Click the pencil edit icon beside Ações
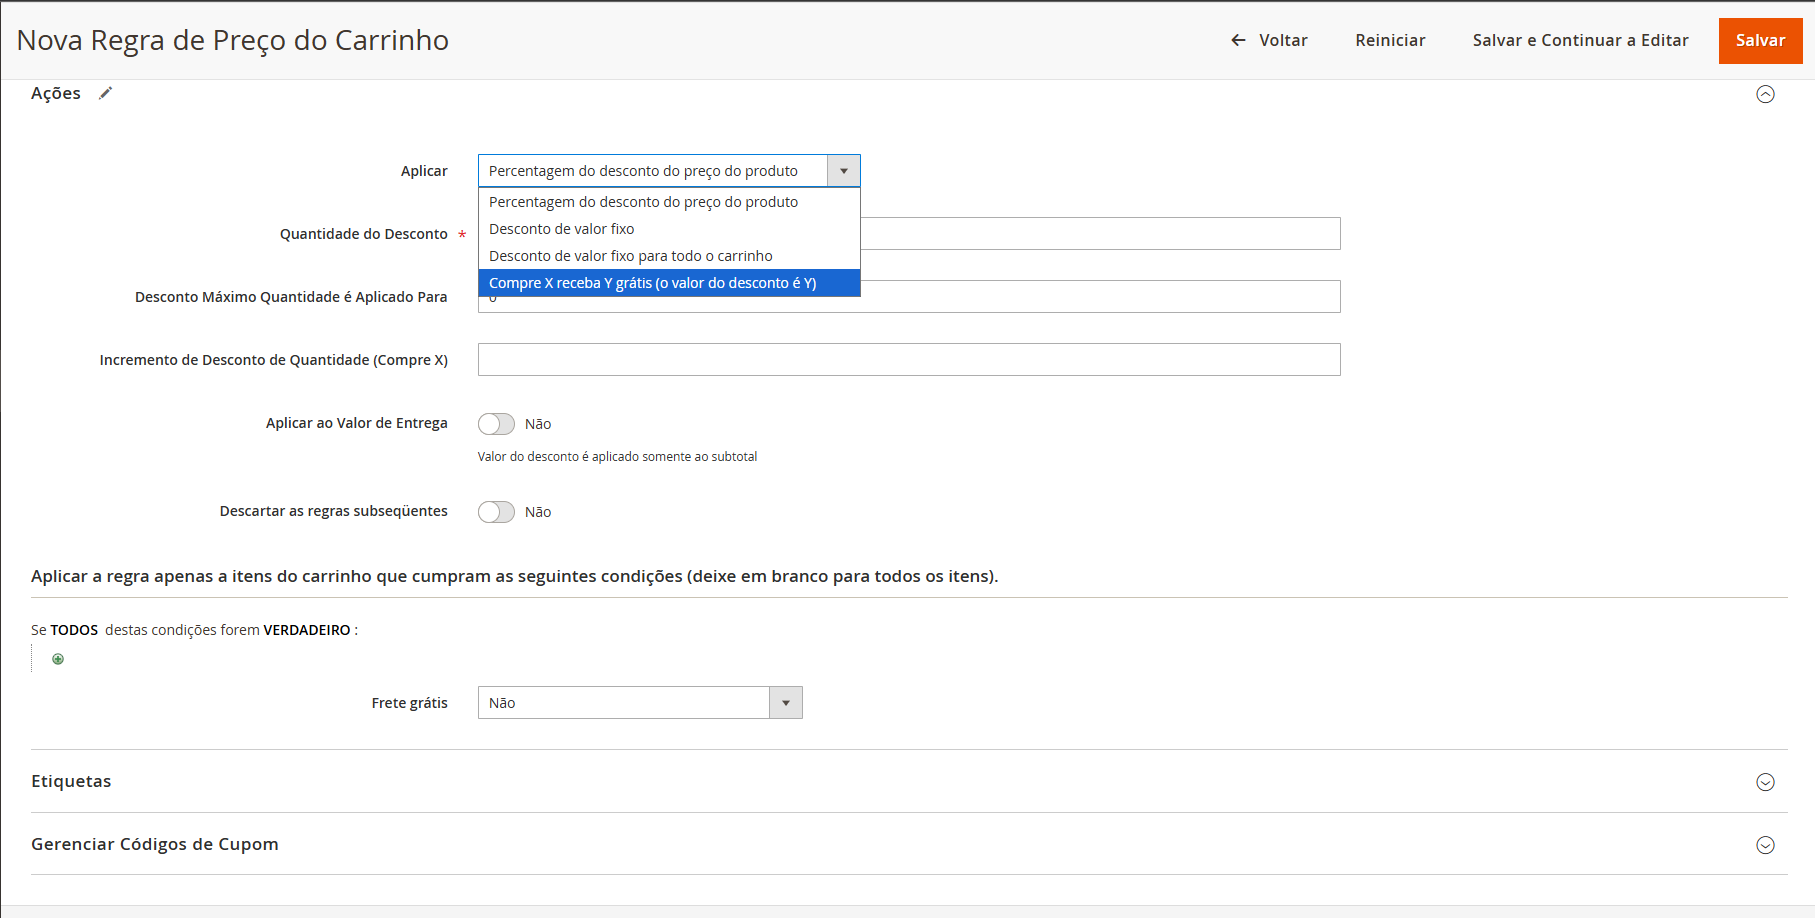The height and width of the screenshot is (918, 1815). tap(105, 93)
